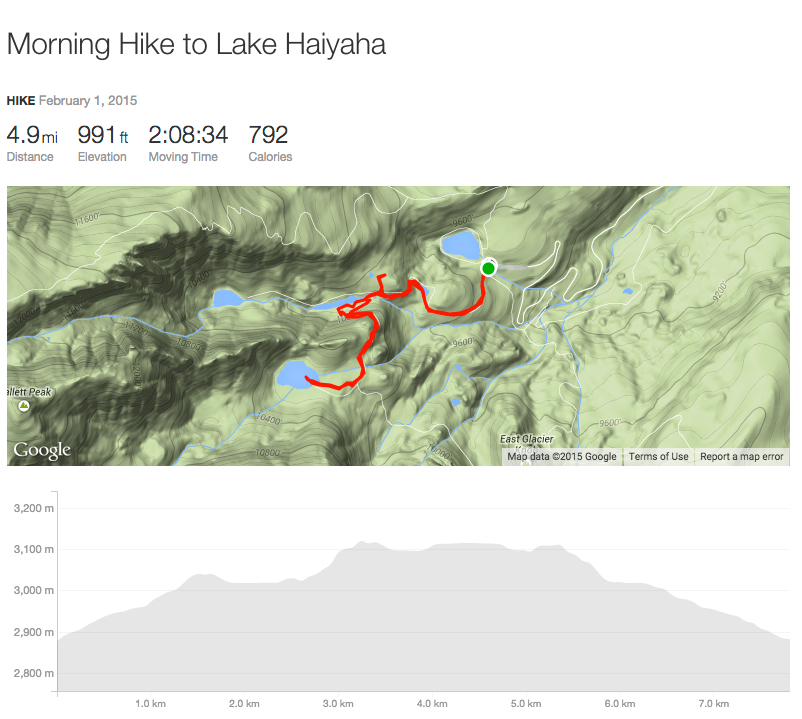Click the blue lake beside the start marker
This screenshot has height=719, width=802.
tap(459, 244)
